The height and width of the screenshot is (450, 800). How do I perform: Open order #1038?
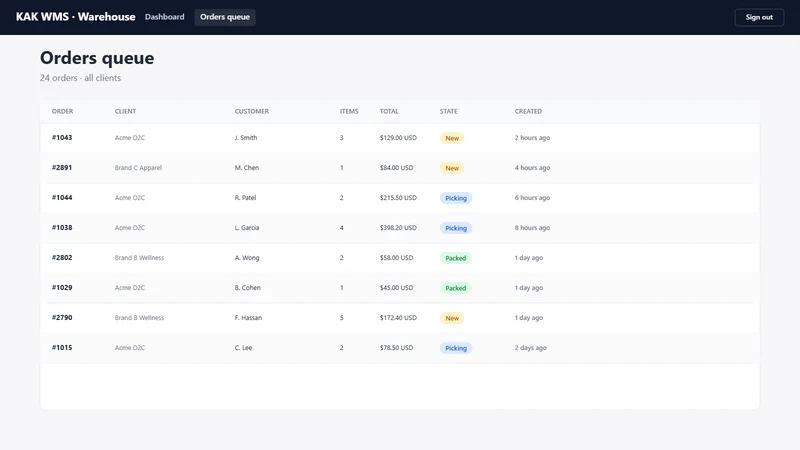point(62,228)
